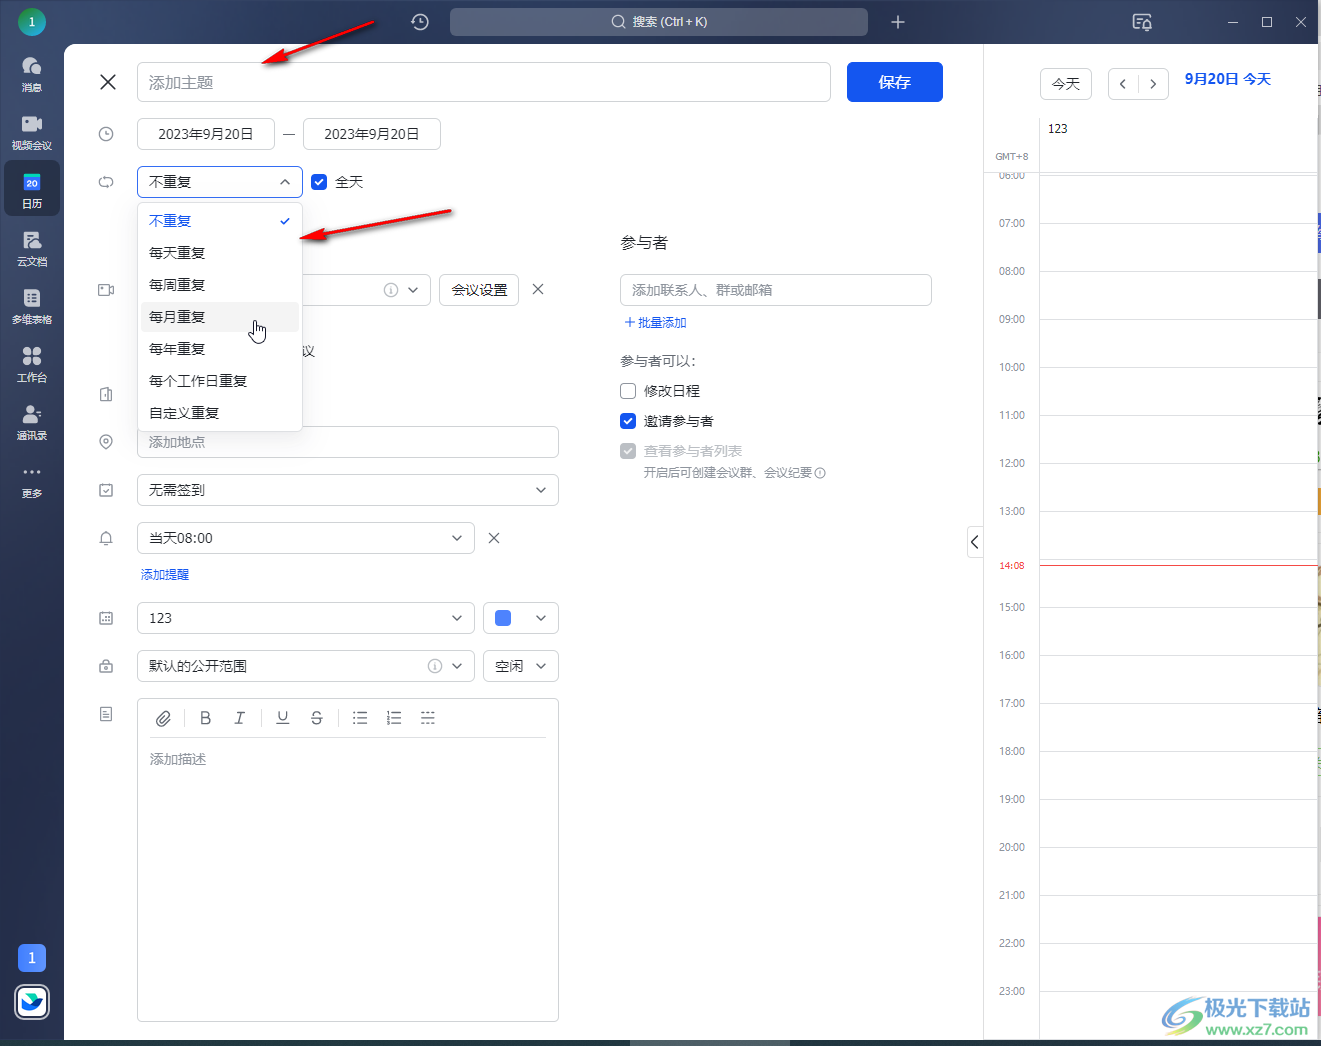Toggle underline formatting in description
The width and height of the screenshot is (1321, 1046).
[283, 718]
